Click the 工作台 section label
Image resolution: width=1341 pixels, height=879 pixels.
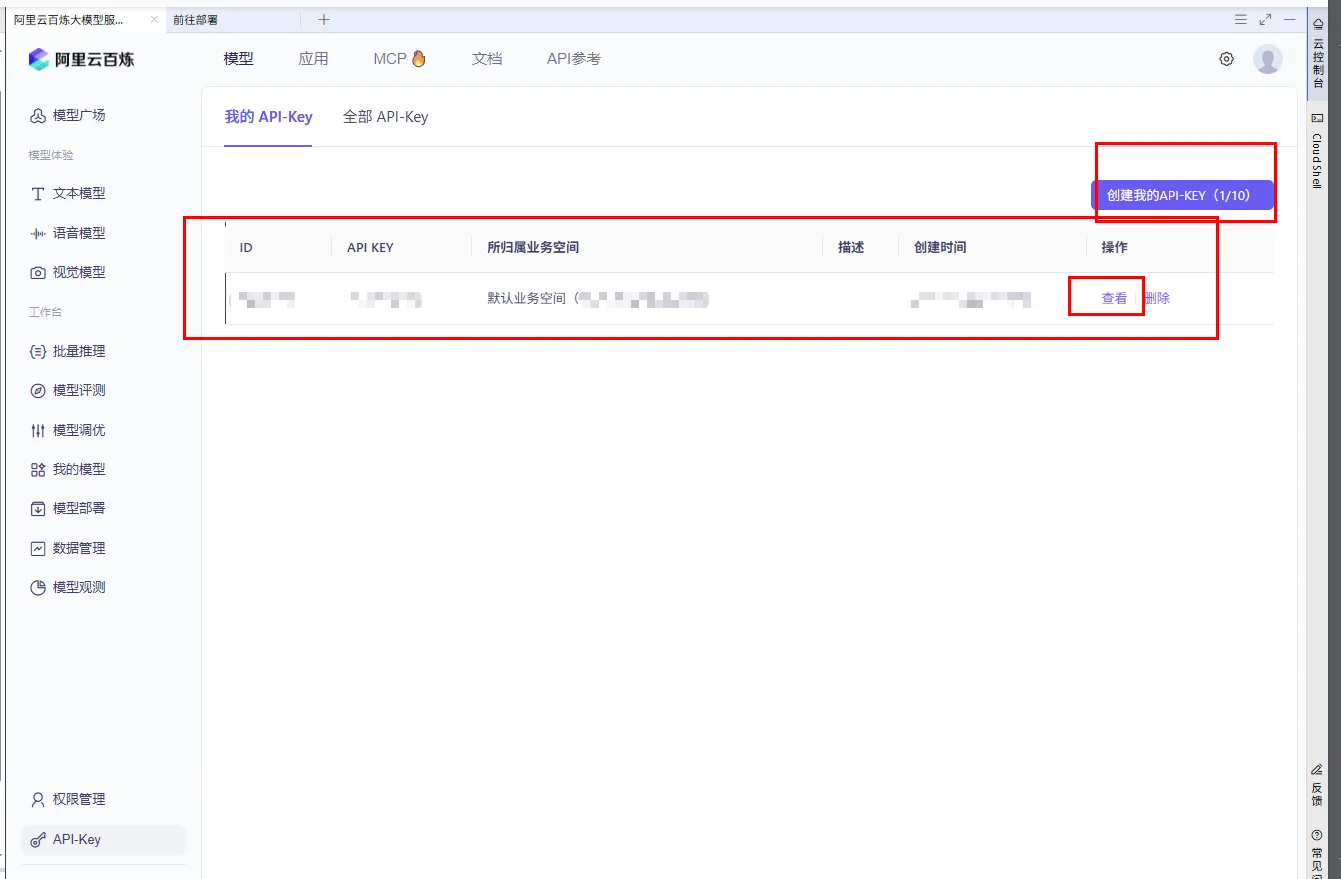(45, 312)
